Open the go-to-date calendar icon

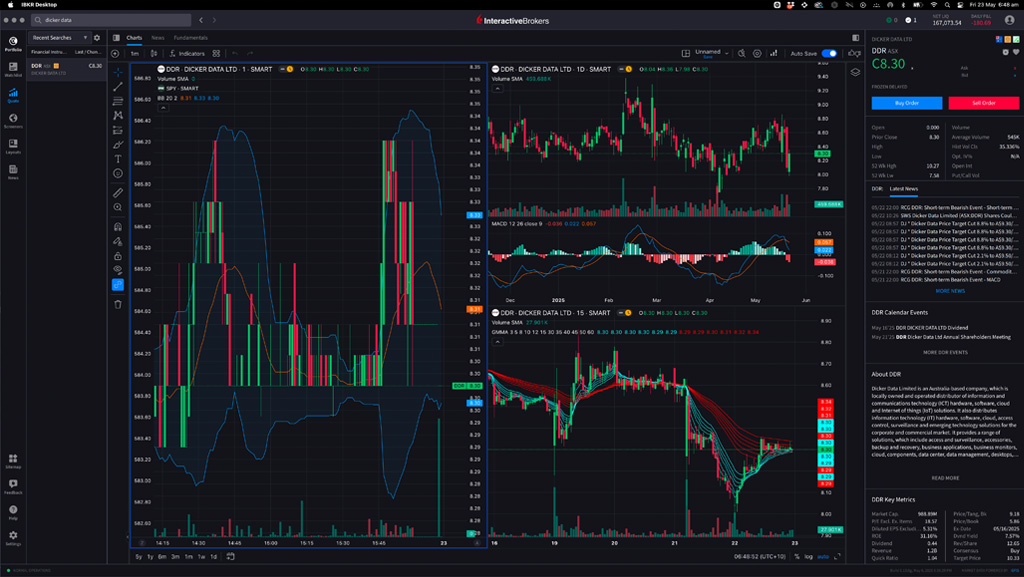(x=231, y=557)
